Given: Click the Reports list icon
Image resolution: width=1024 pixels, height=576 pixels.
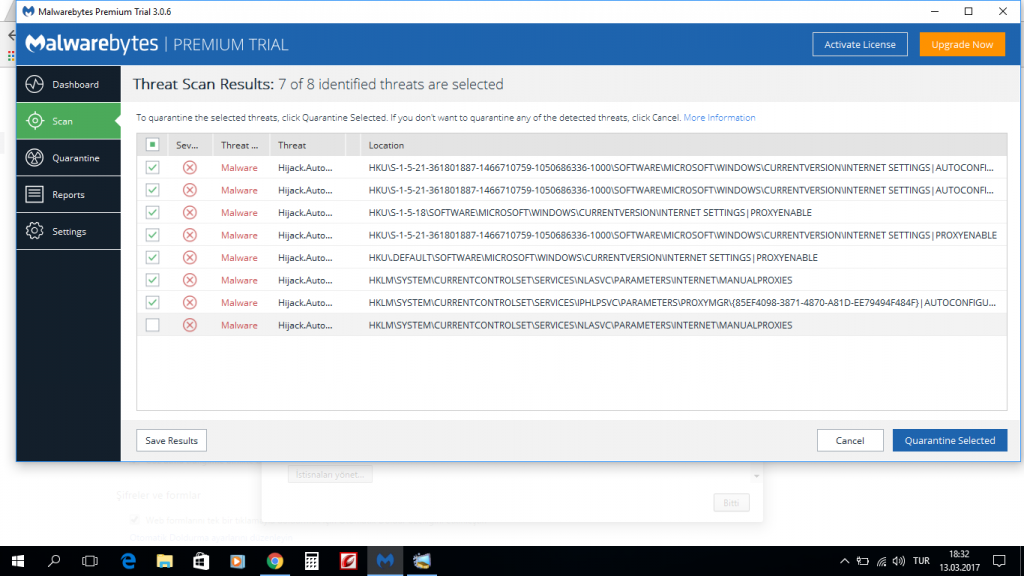Looking at the screenshot, I should tap(35, 195).
